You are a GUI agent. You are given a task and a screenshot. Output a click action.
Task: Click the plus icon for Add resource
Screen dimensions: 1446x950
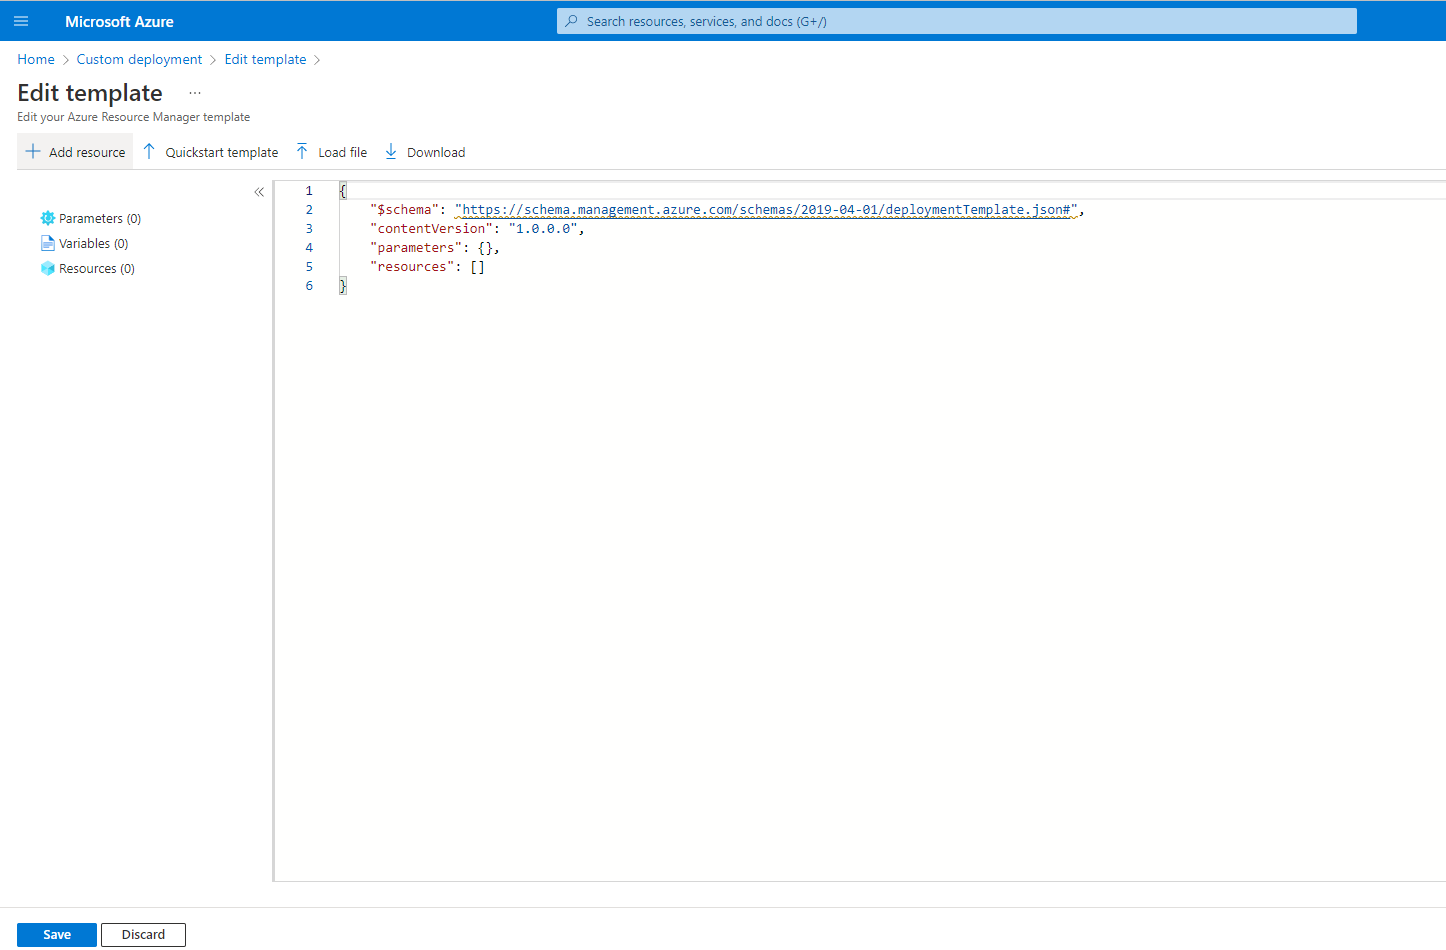click(x=33, y=152)
